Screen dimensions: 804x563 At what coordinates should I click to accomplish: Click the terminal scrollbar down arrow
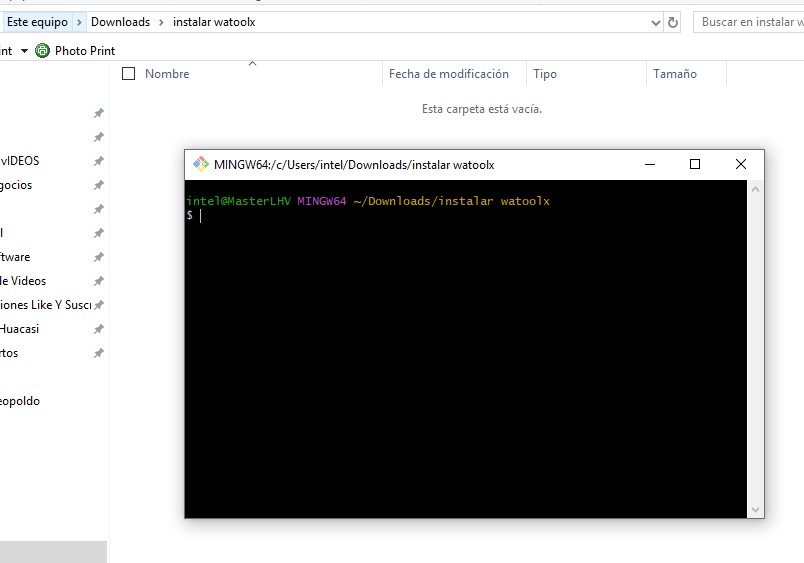point(756,510)
